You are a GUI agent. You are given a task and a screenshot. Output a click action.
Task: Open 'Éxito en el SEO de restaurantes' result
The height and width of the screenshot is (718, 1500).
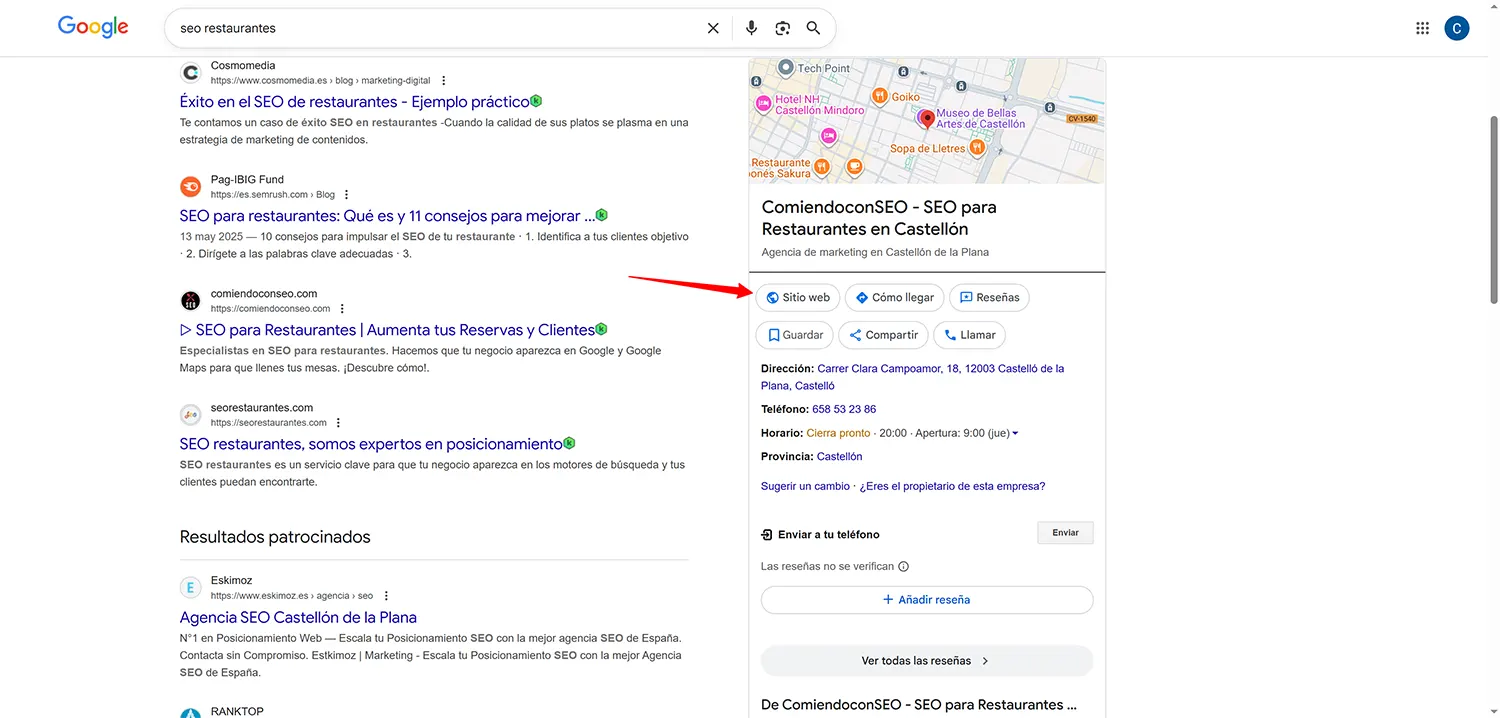coord(354,102)
